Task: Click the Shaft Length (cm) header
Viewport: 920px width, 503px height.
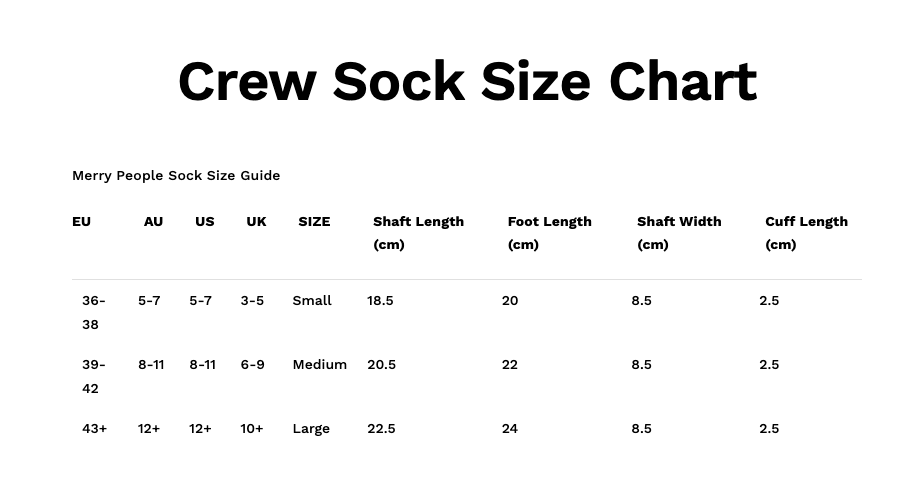Action: click(x=418, y=233)
